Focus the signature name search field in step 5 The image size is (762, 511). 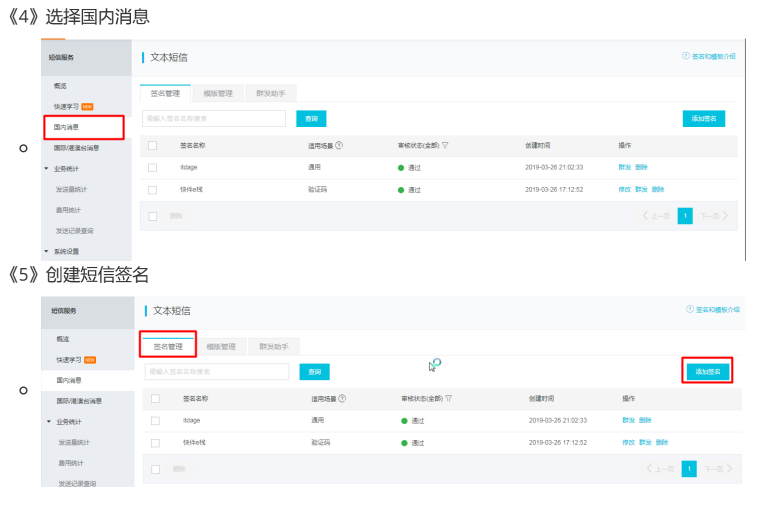pos(217,372)
